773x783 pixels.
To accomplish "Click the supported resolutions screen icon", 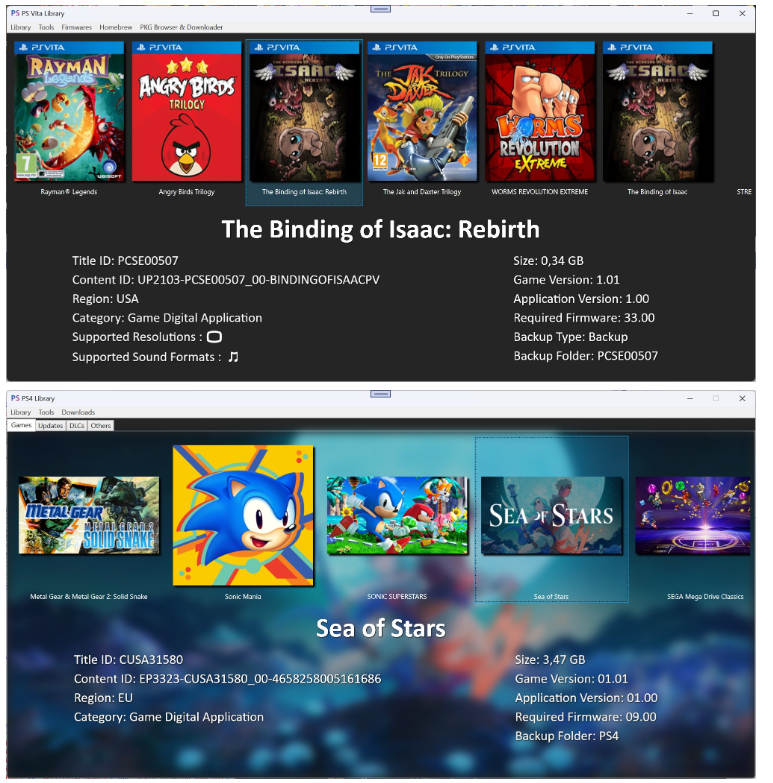I will tap(214, 337).
